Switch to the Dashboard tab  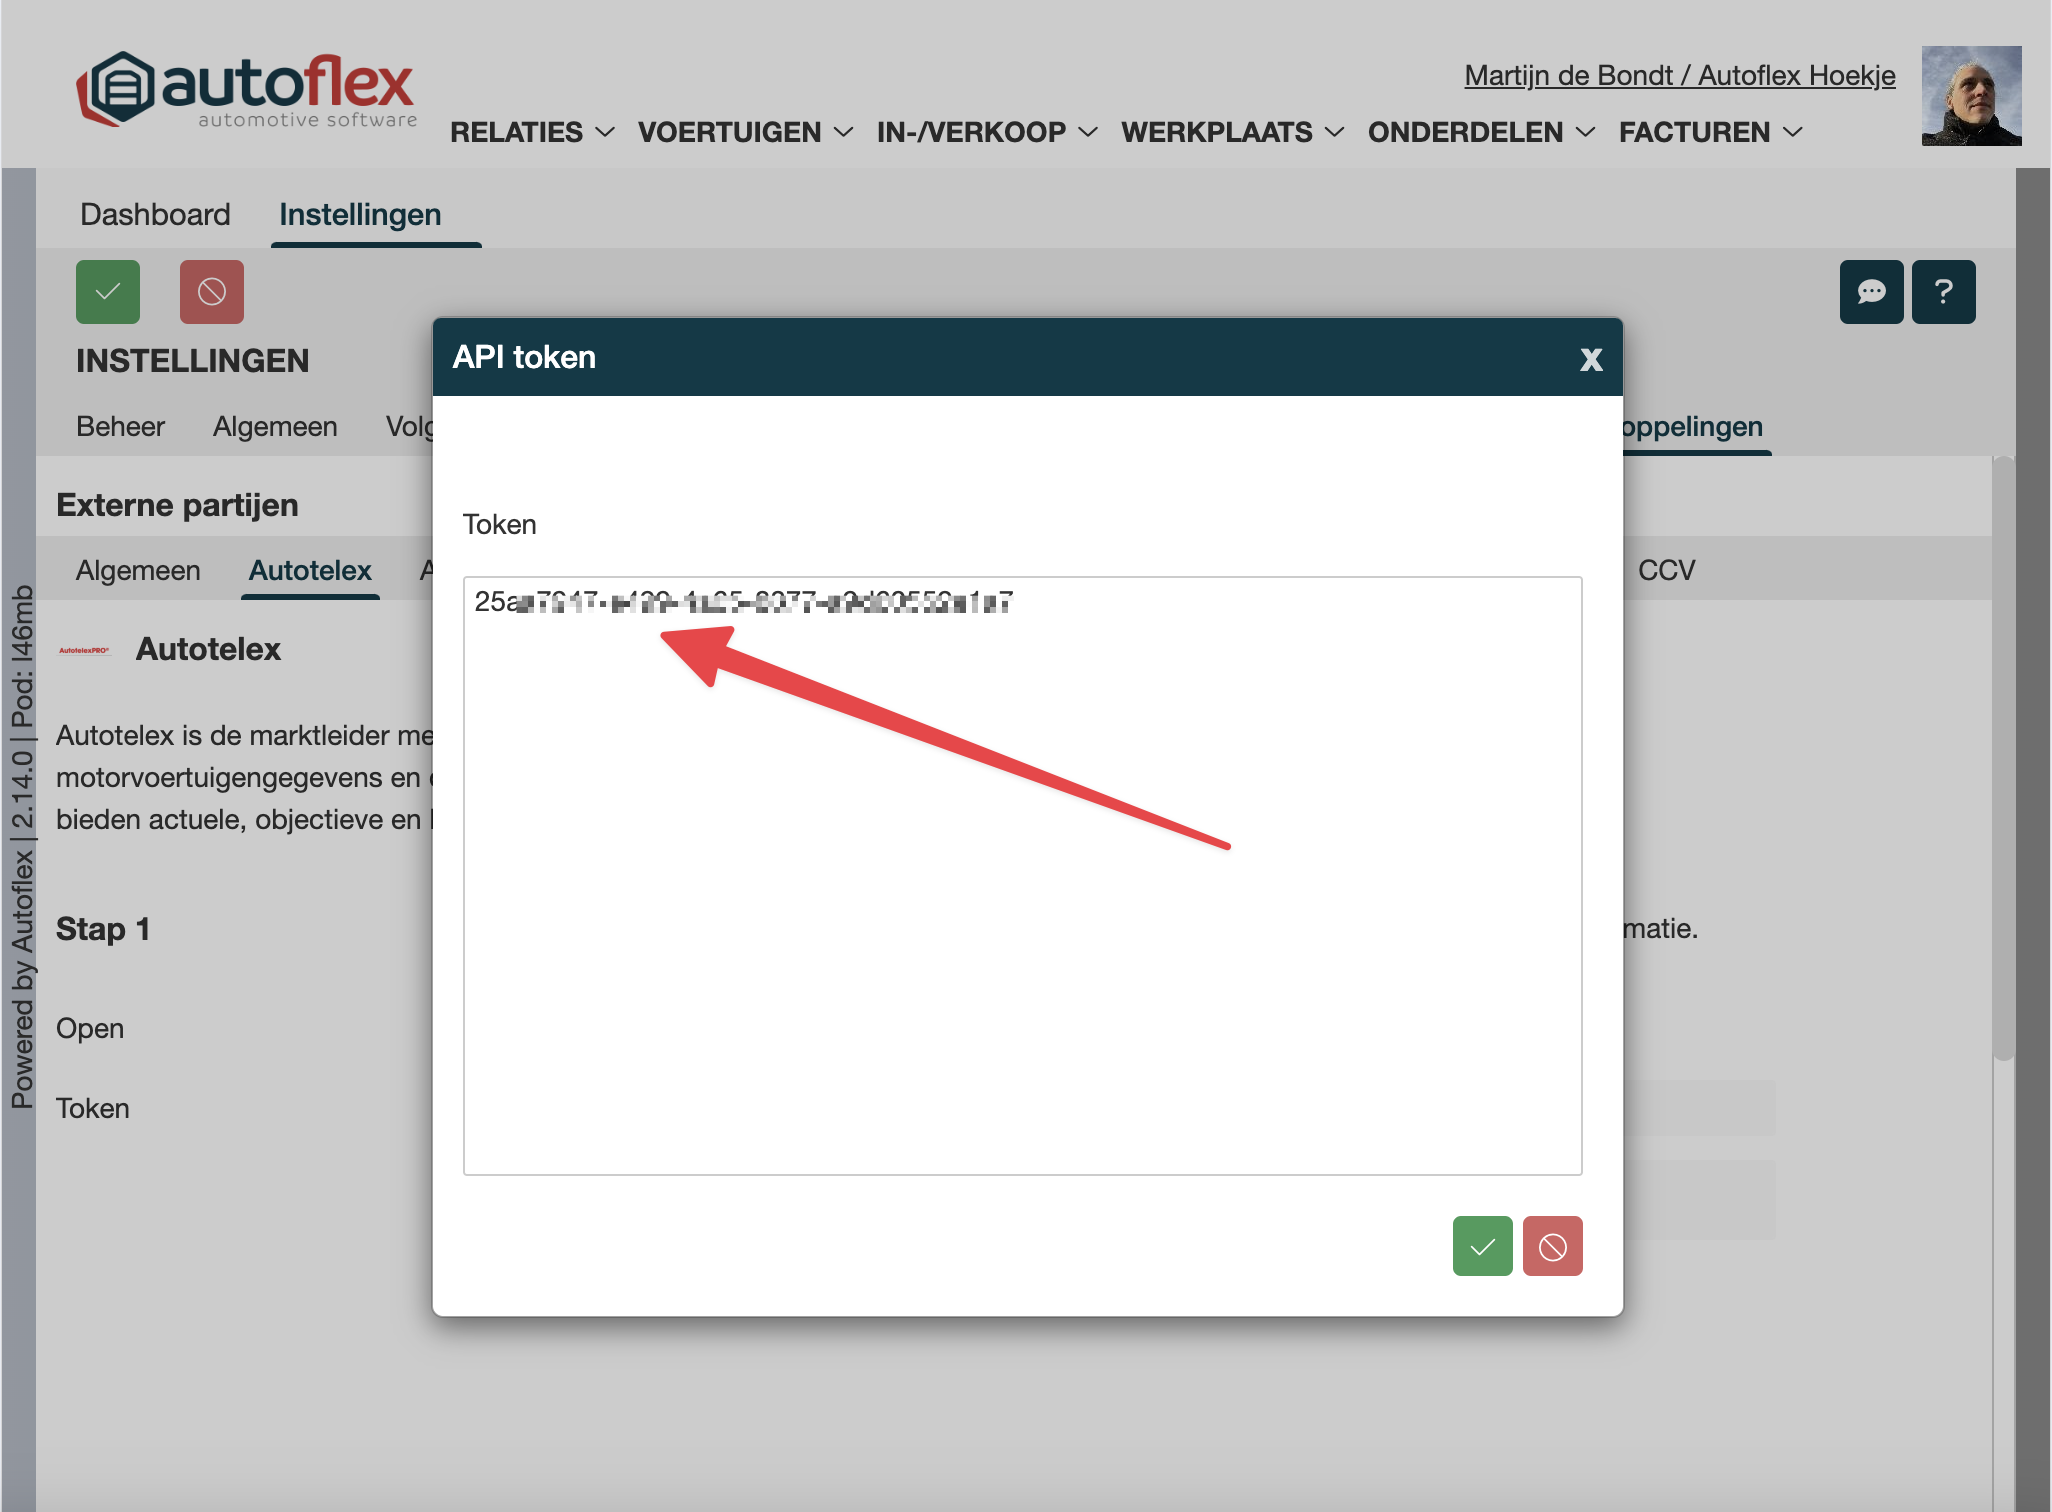(155, 214)
